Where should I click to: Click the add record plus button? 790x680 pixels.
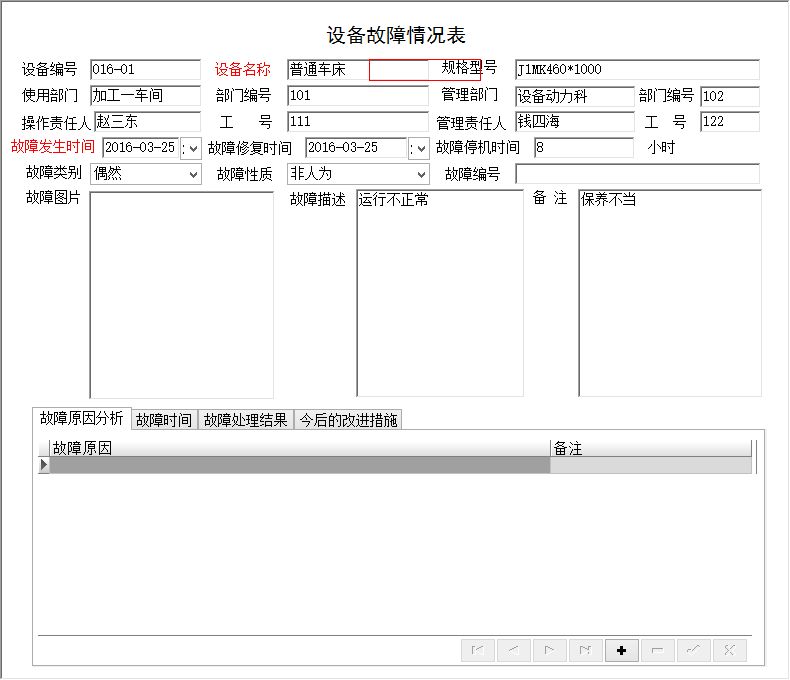[621, 650]
